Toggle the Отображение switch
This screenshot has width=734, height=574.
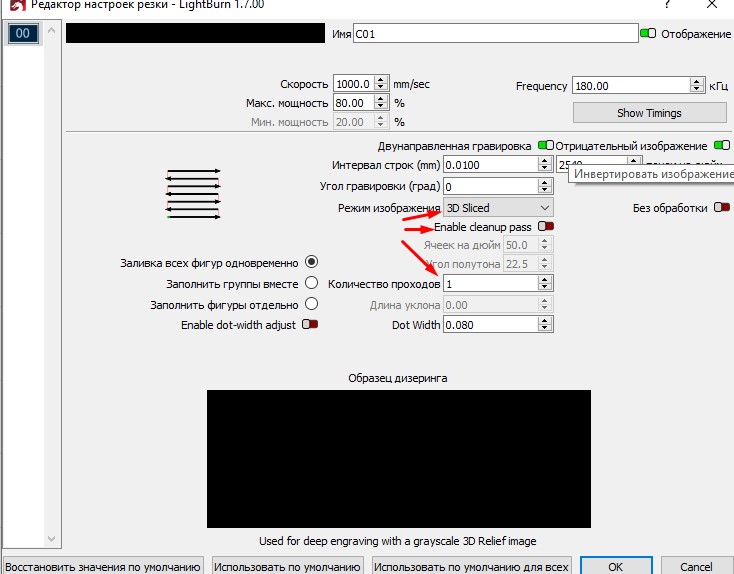click(x=647, y=34)
